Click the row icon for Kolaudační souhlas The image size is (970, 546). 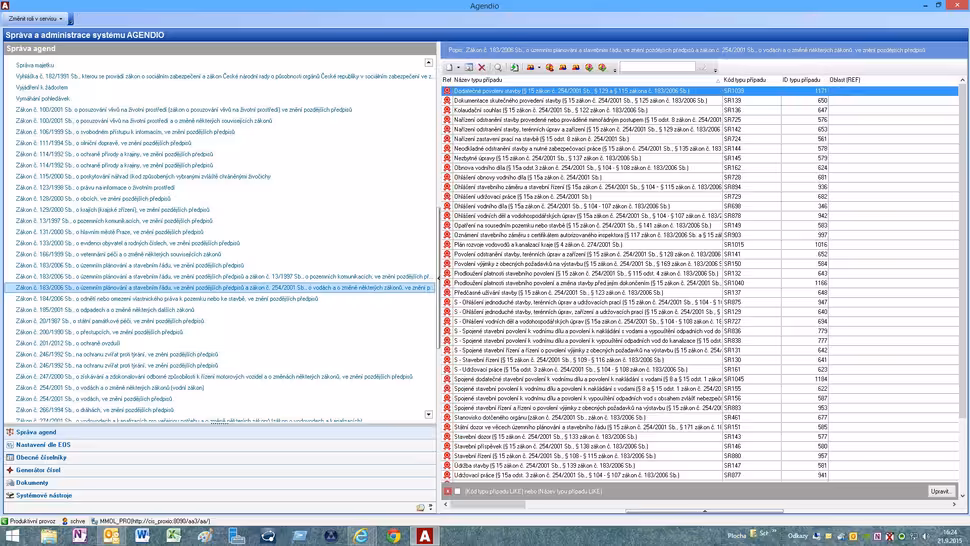click(x=447, y=110)
